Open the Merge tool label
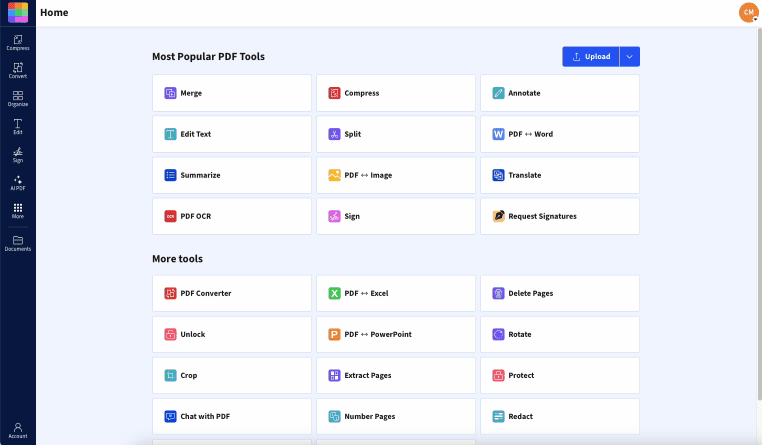 [191, 93]
